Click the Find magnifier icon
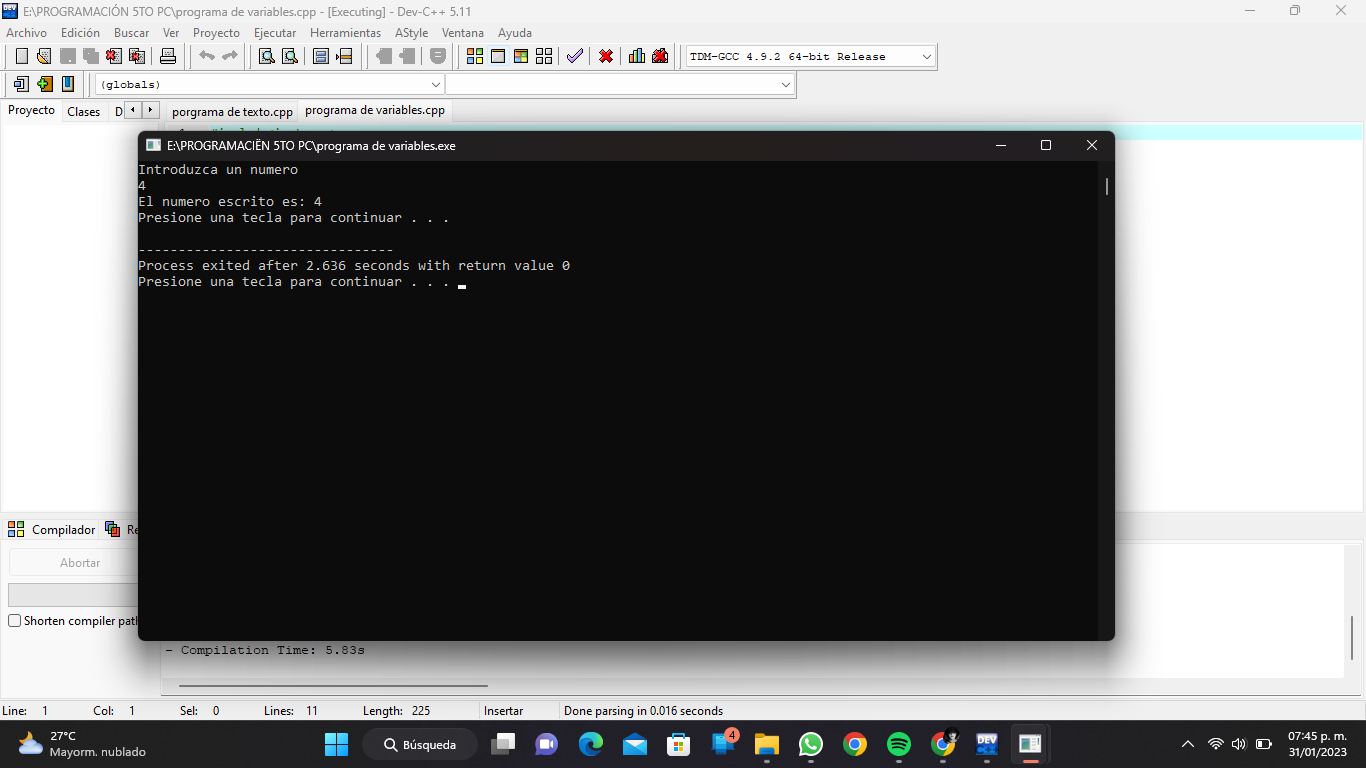Screen dimensions: 1366x768 click(267, 56)
